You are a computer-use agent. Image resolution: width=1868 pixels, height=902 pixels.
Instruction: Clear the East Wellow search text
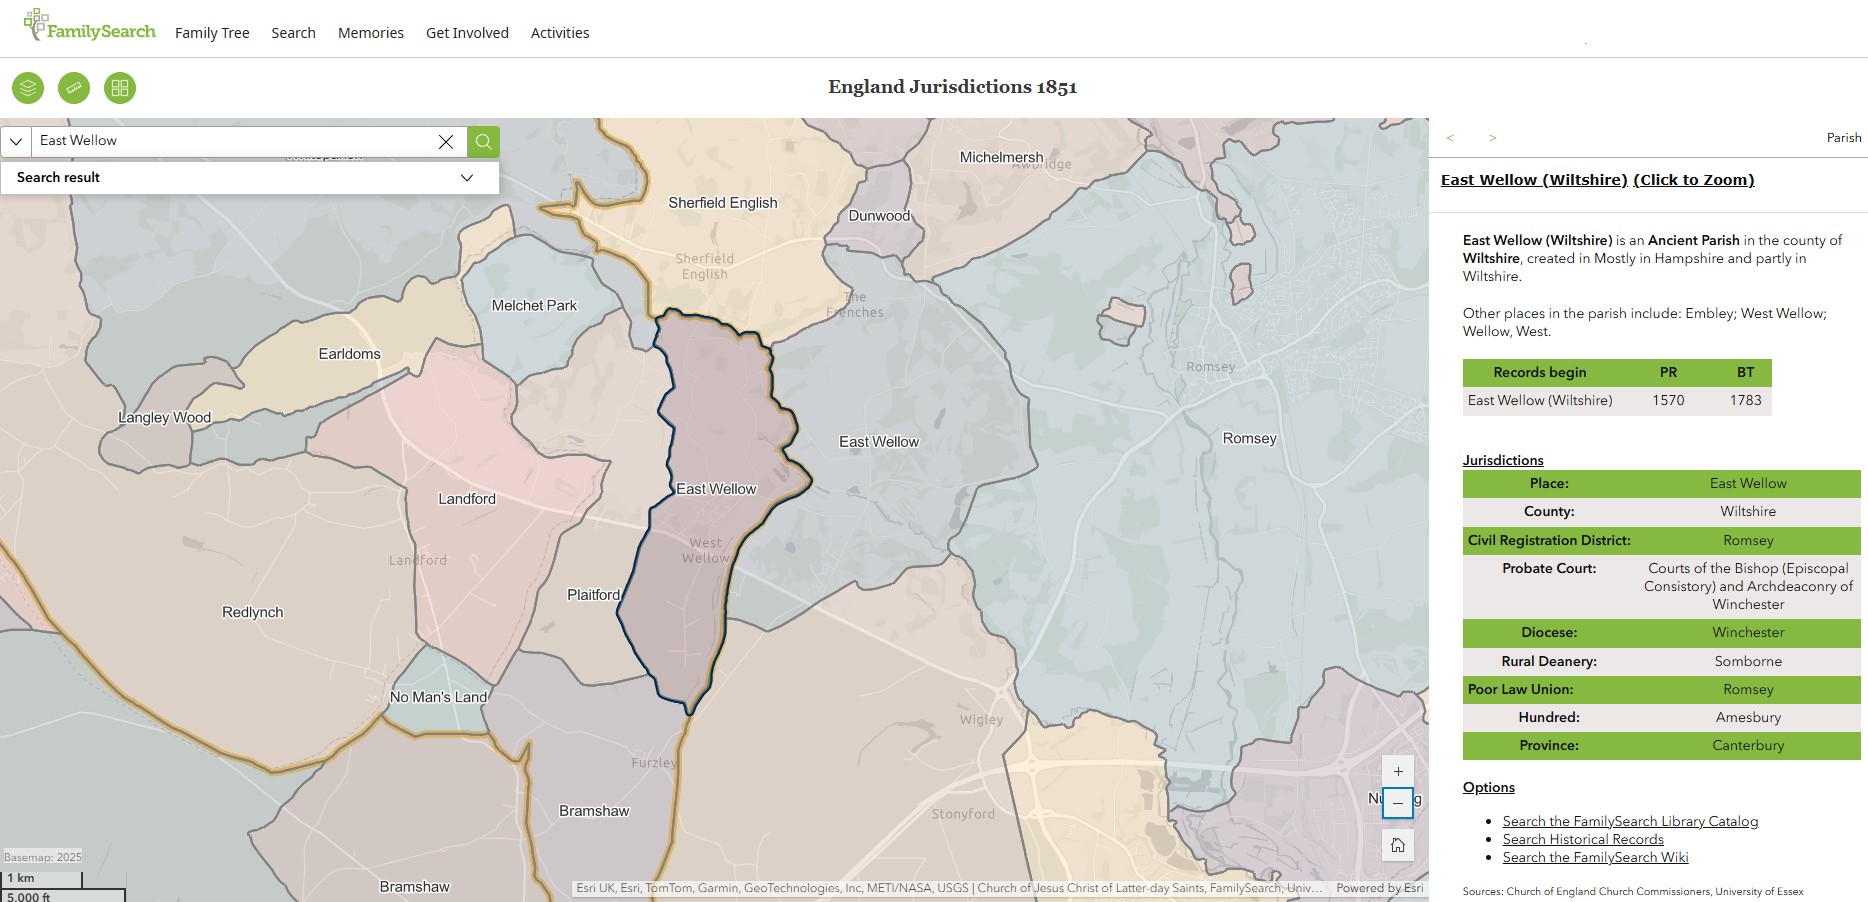446,142
